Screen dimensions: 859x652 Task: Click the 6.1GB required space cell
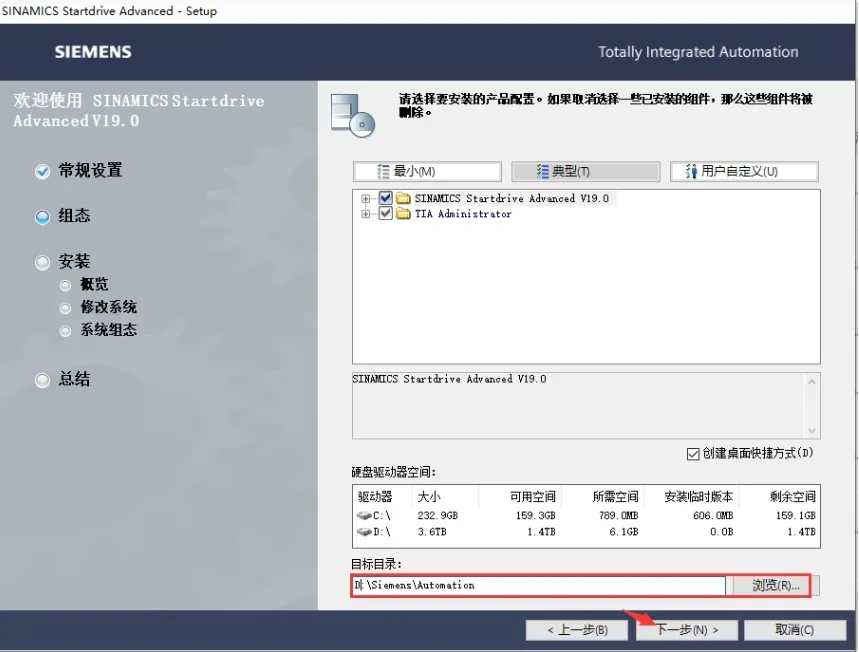point(623,531)
